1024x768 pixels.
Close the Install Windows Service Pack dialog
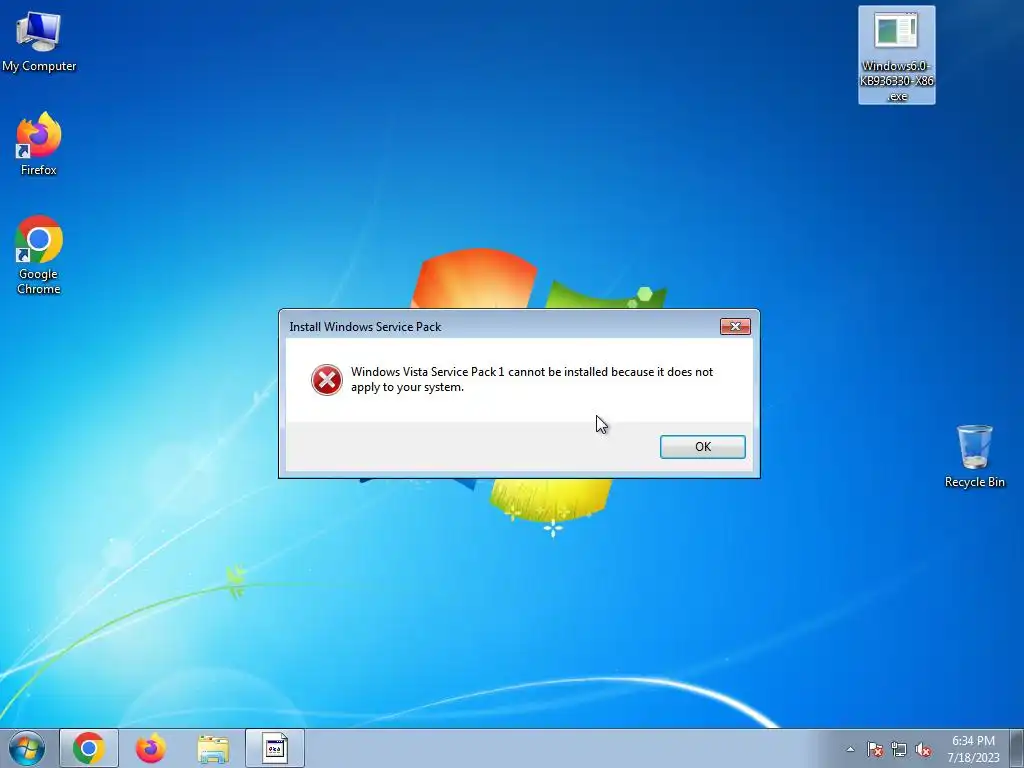pos(735,327)
